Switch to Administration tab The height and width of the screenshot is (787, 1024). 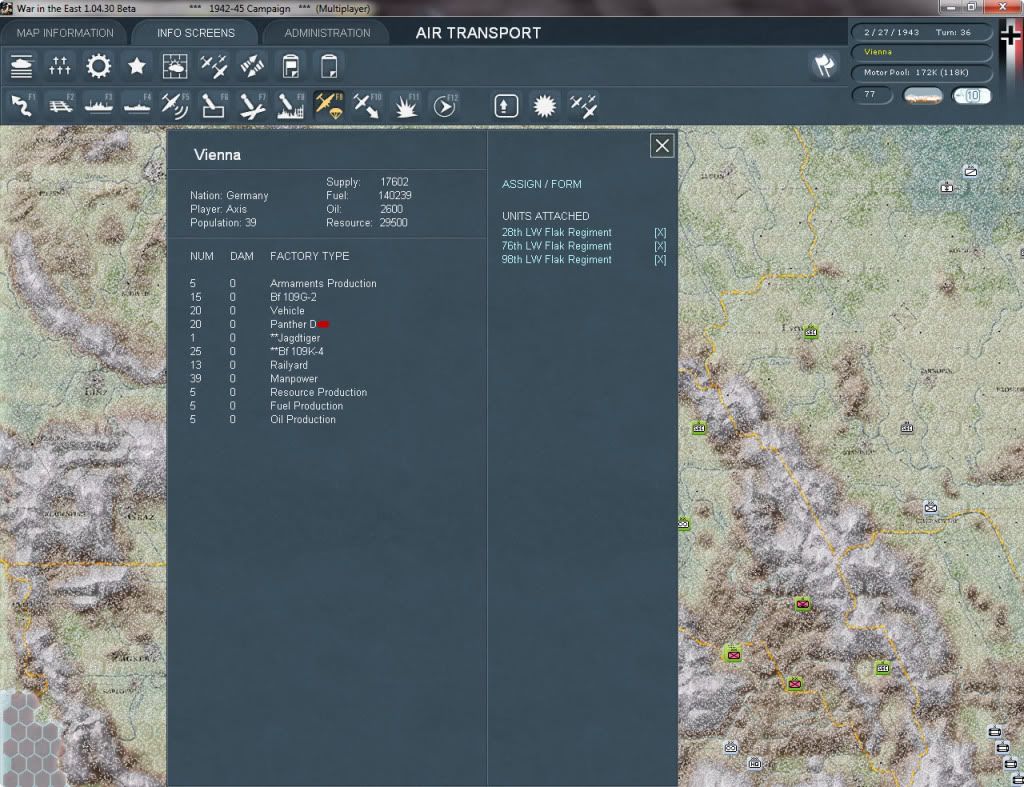327,33
